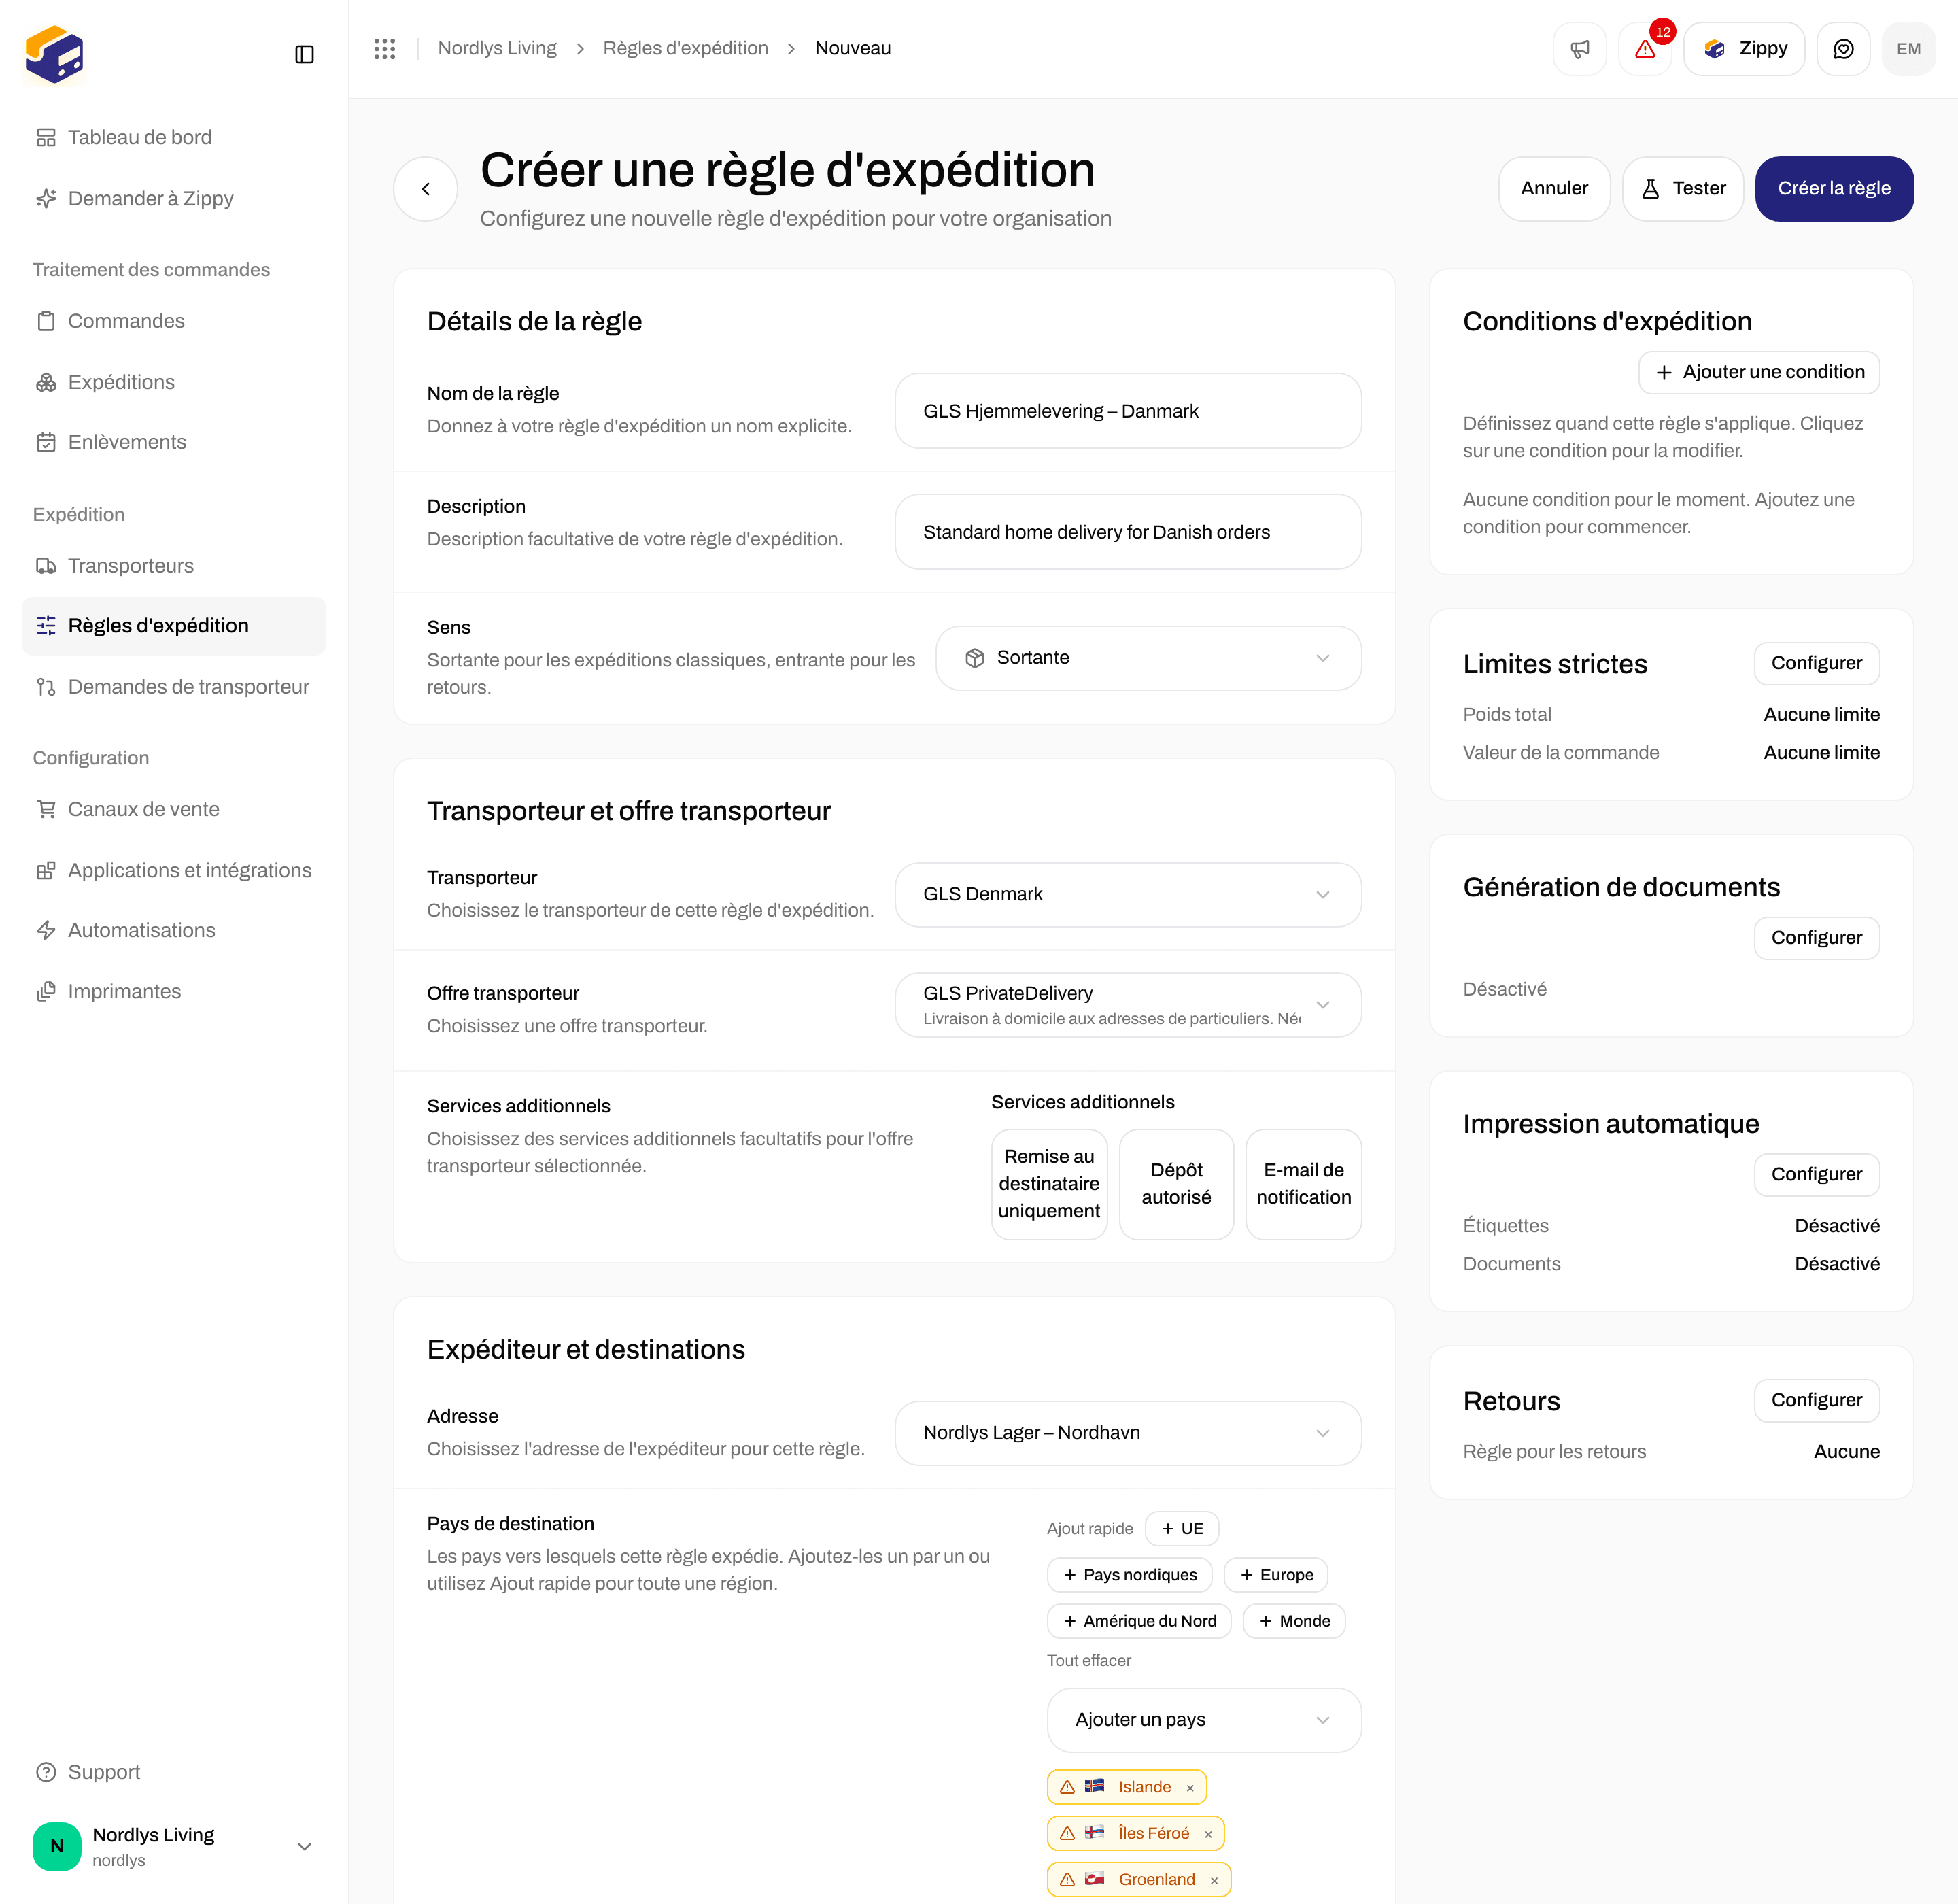Viewport: 1958px width, 1904px height.
Task: Toggle E-mail de notification service
Action: click(x=1303, y=1184)
